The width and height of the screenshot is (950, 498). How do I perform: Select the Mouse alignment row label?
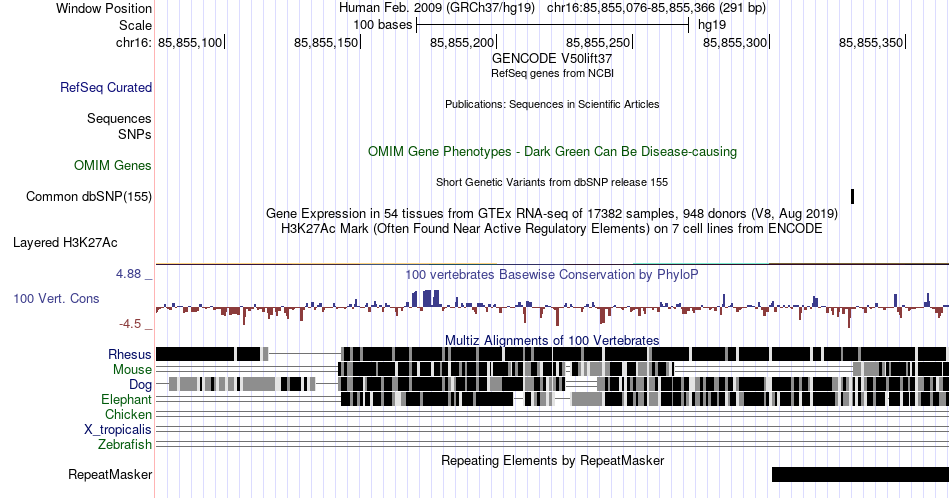132,370
